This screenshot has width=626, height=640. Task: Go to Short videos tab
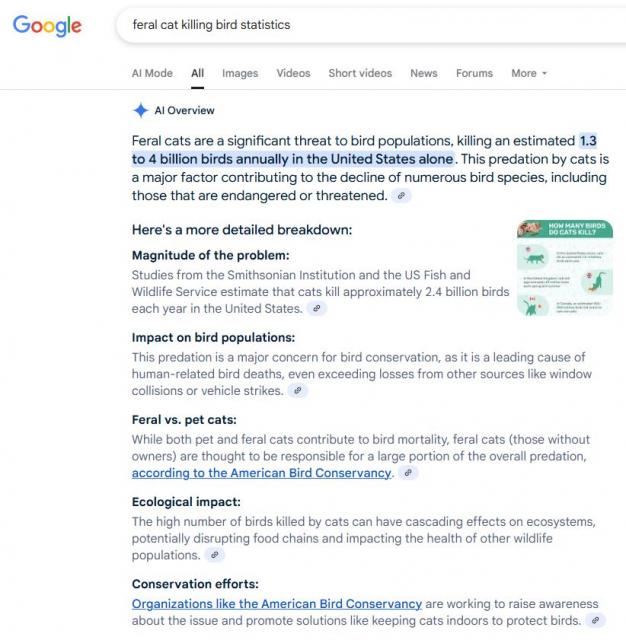click(360, 73)
